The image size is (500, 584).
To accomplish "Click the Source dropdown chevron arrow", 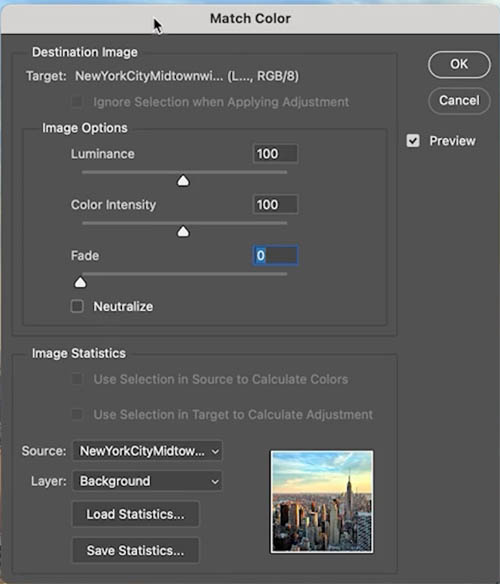I will [x=215, y=451].
